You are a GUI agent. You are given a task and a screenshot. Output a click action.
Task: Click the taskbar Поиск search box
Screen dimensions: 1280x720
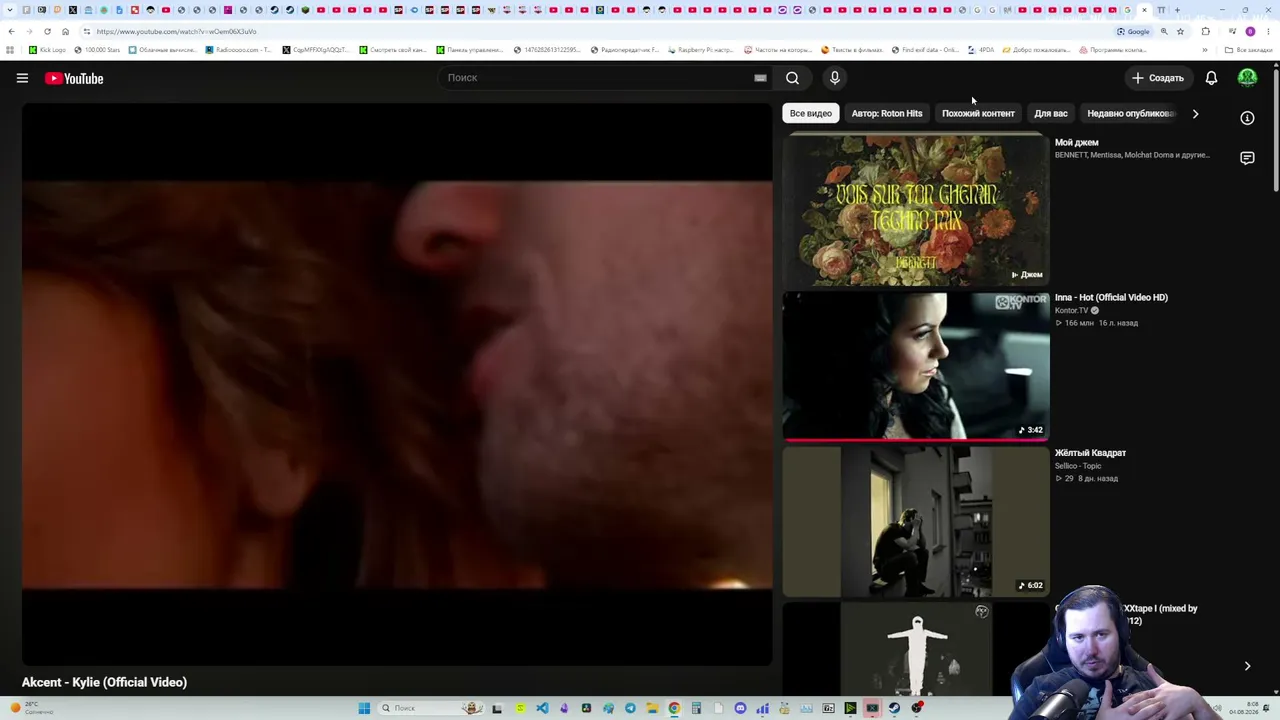(430, 708)
